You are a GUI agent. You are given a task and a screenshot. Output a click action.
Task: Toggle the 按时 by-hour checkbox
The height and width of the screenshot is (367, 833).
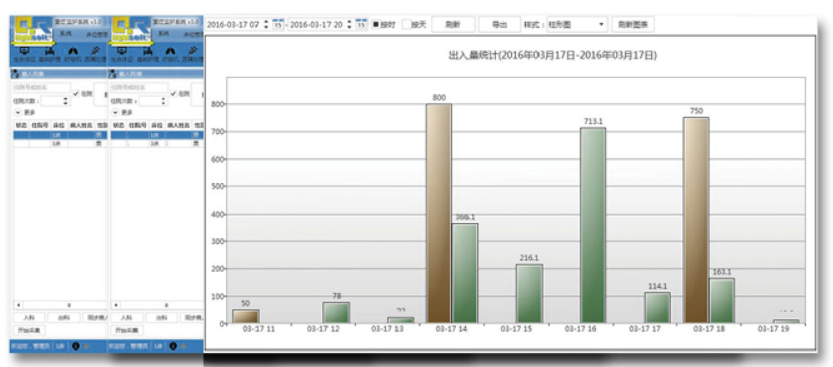click(x=376, y=24)
